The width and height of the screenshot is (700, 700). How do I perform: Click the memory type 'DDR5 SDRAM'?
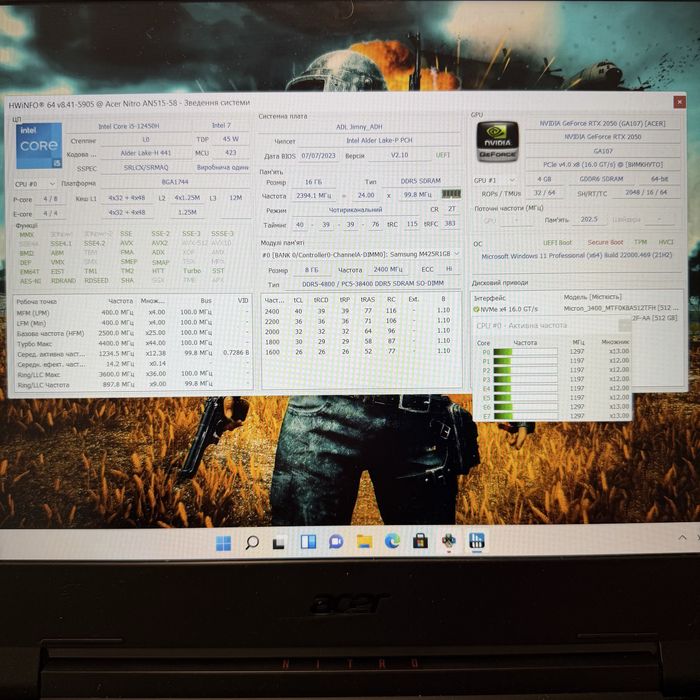pyautogui.click(x=420, y=181)
